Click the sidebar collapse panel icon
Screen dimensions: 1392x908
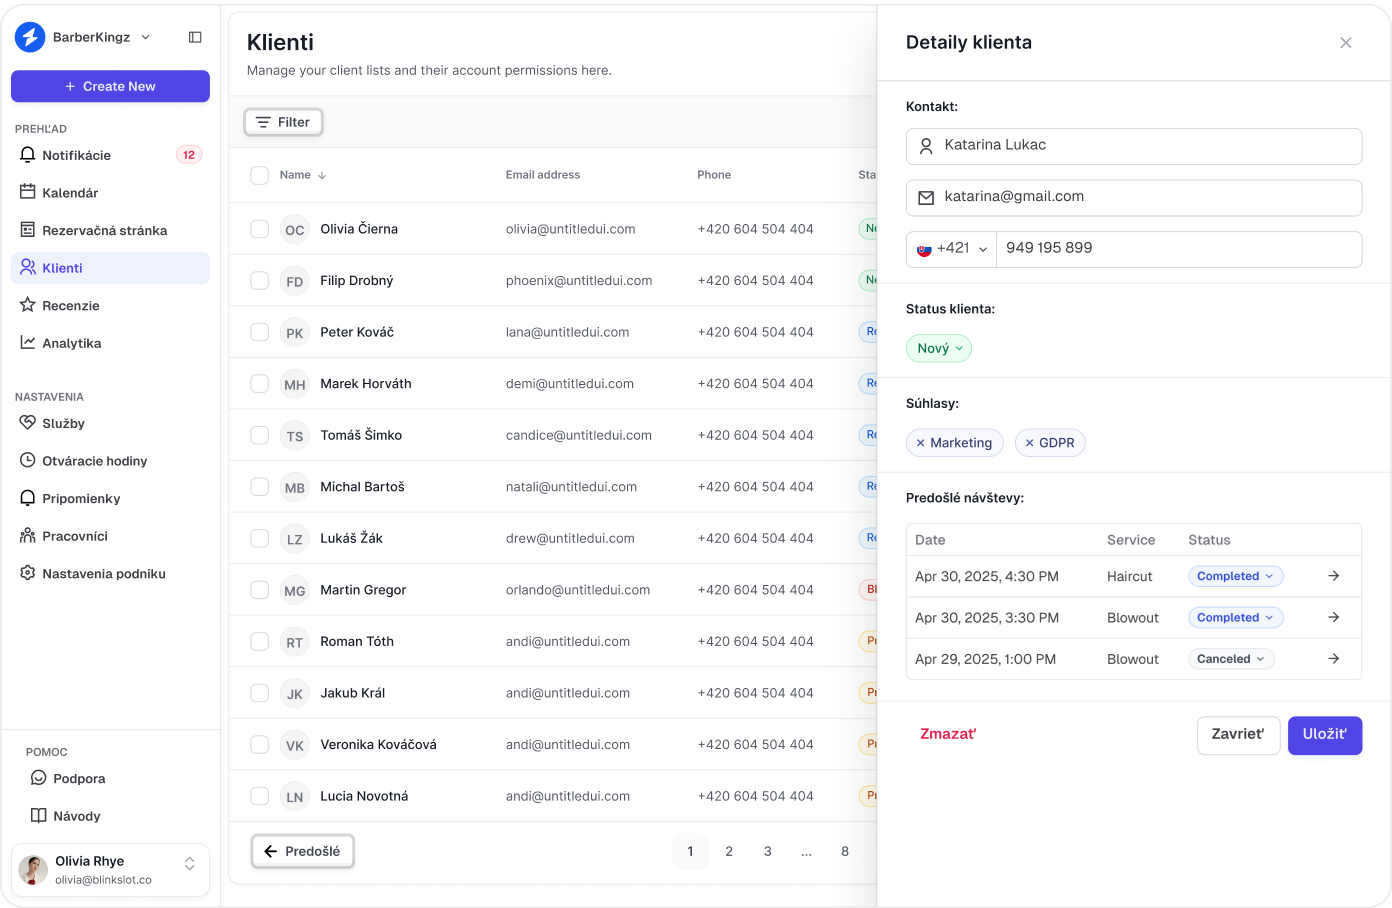point(195,37)
